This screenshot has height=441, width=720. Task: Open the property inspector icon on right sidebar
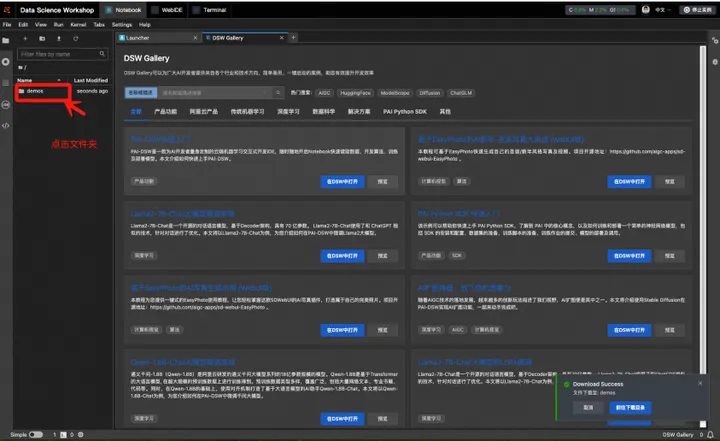[x=715, y=40]
